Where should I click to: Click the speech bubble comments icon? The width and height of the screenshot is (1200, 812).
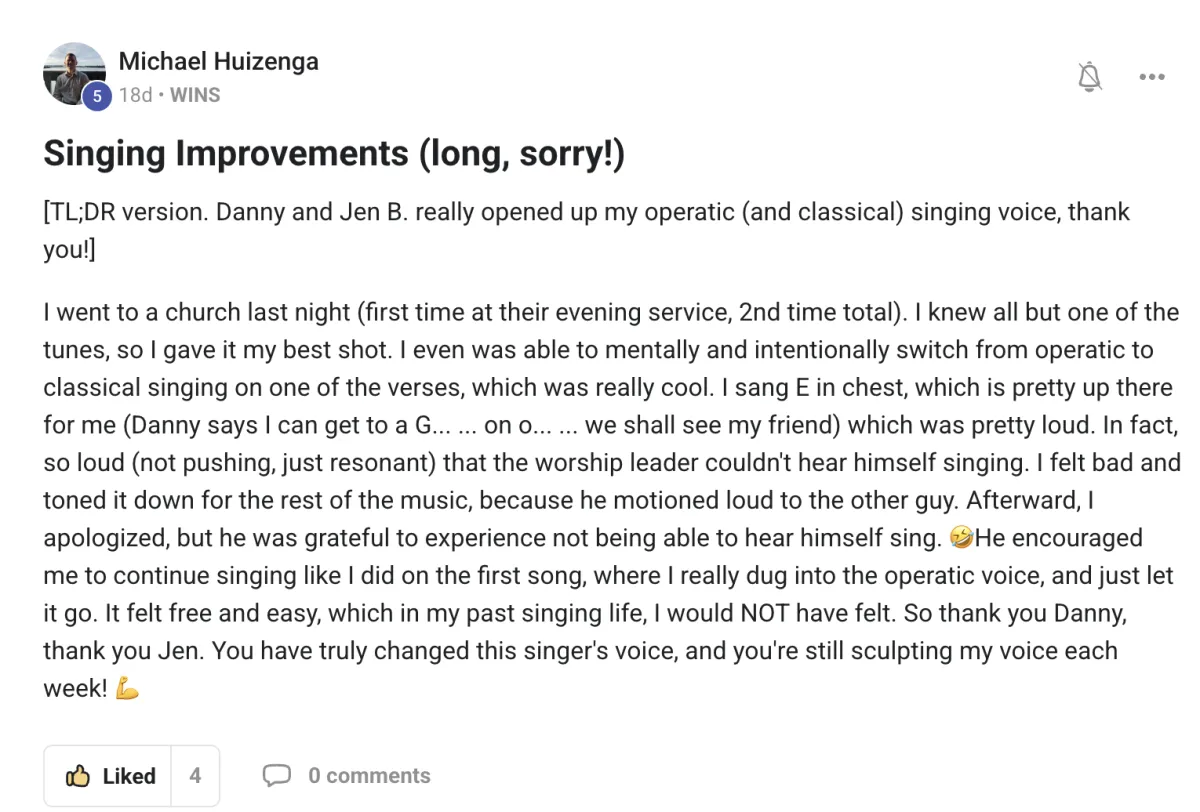point(277,776)
